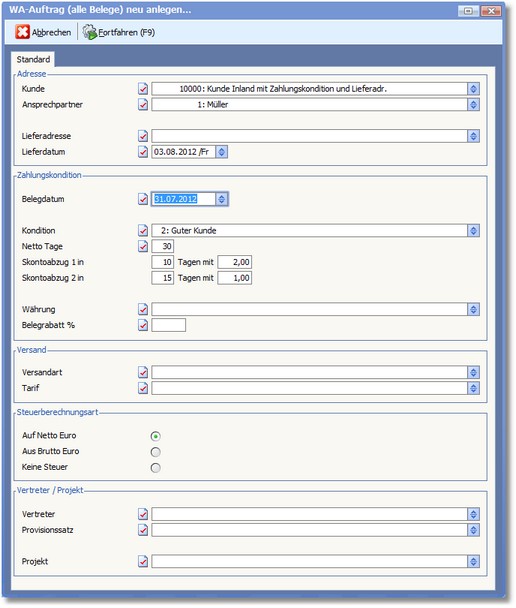
Task: Choose the Keine Steuer radio button
Action: [x=155, y=468]
